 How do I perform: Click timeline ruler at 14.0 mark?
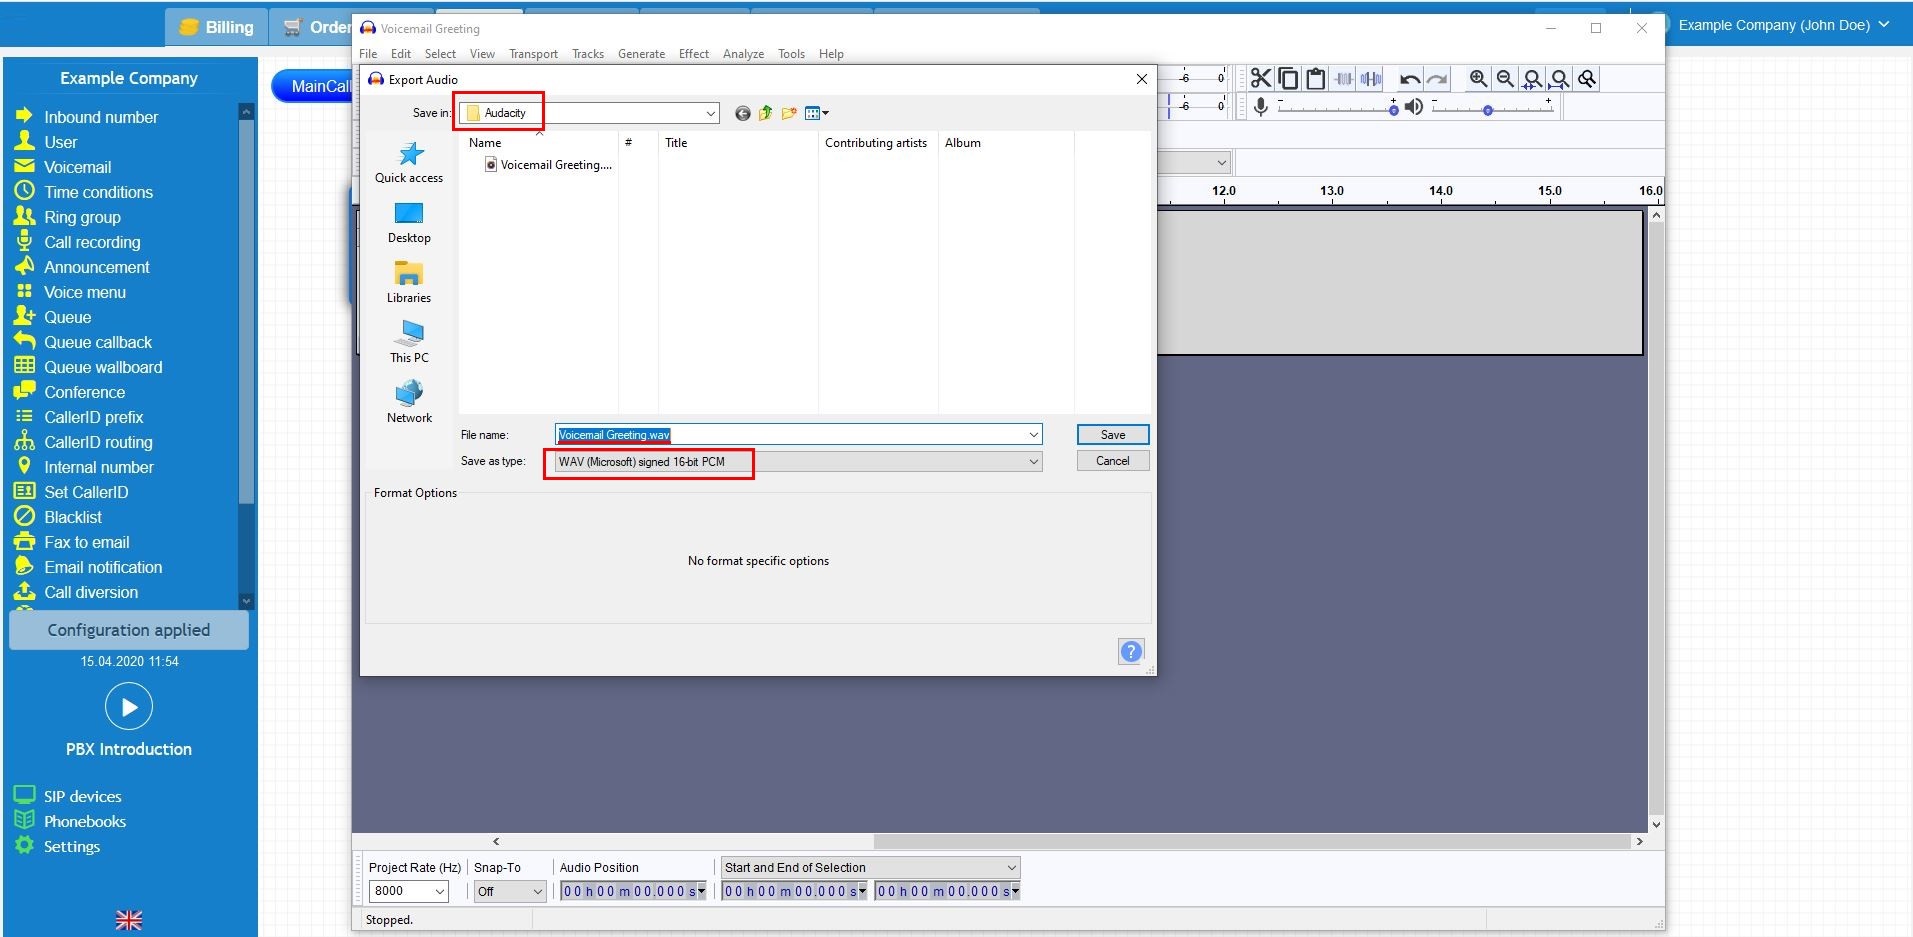click(x=1440, y=191)
